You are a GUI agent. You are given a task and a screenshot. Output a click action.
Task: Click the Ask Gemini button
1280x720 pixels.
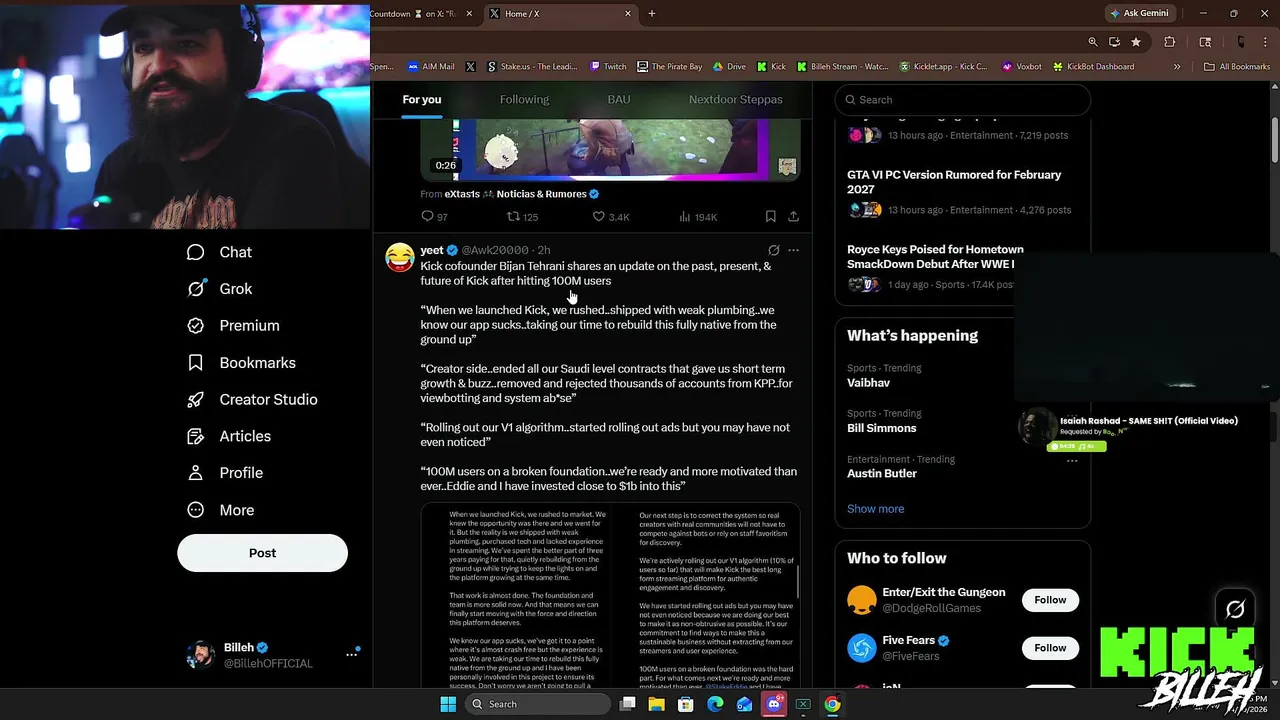pos(1139,14)
